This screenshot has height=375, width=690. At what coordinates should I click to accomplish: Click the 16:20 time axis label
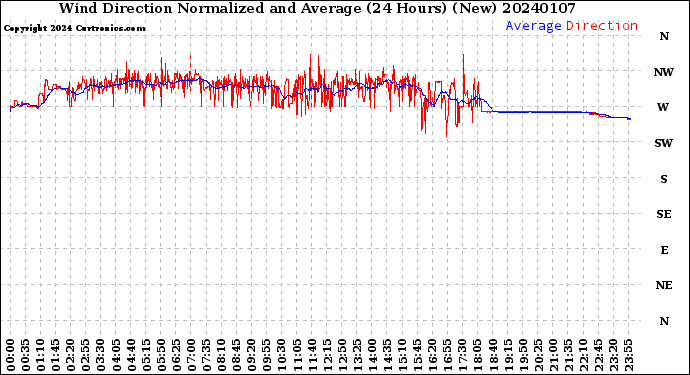[433, 355]
